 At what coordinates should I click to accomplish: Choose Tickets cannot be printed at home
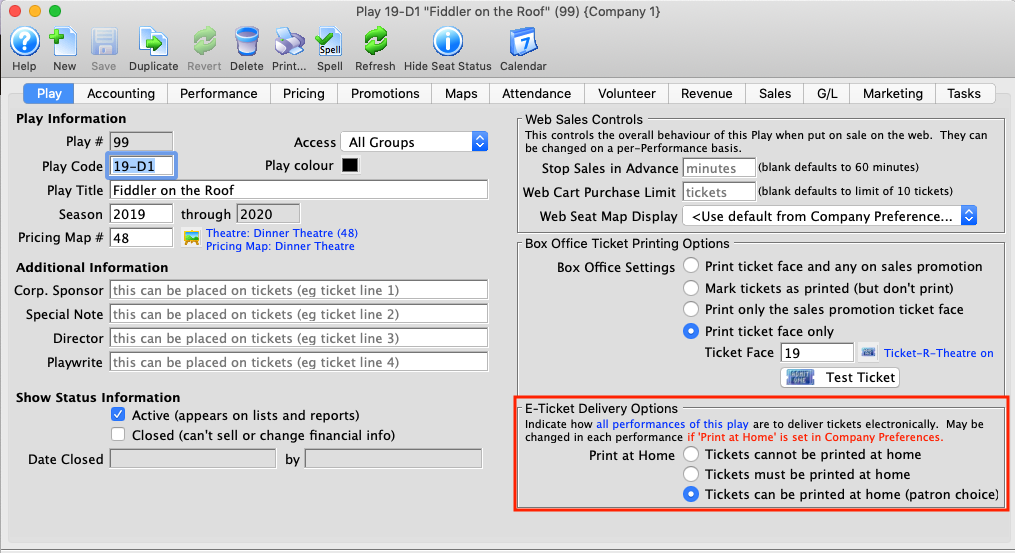(x=691, y=454)
